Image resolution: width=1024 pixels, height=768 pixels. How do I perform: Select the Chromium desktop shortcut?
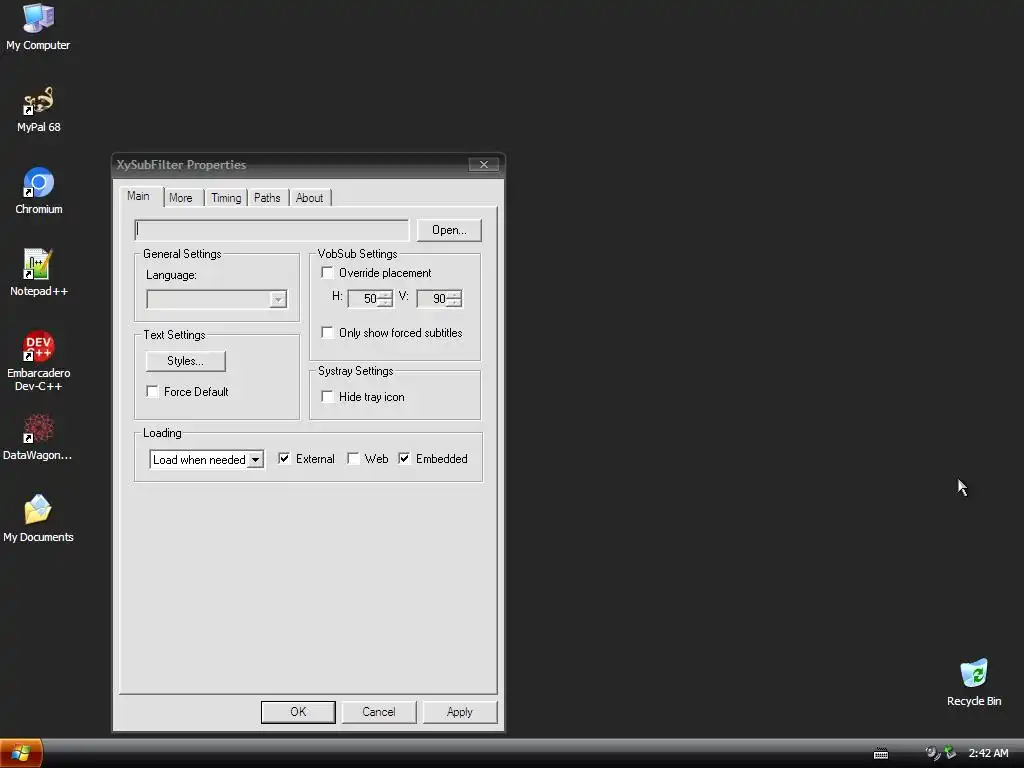[38, 191]
